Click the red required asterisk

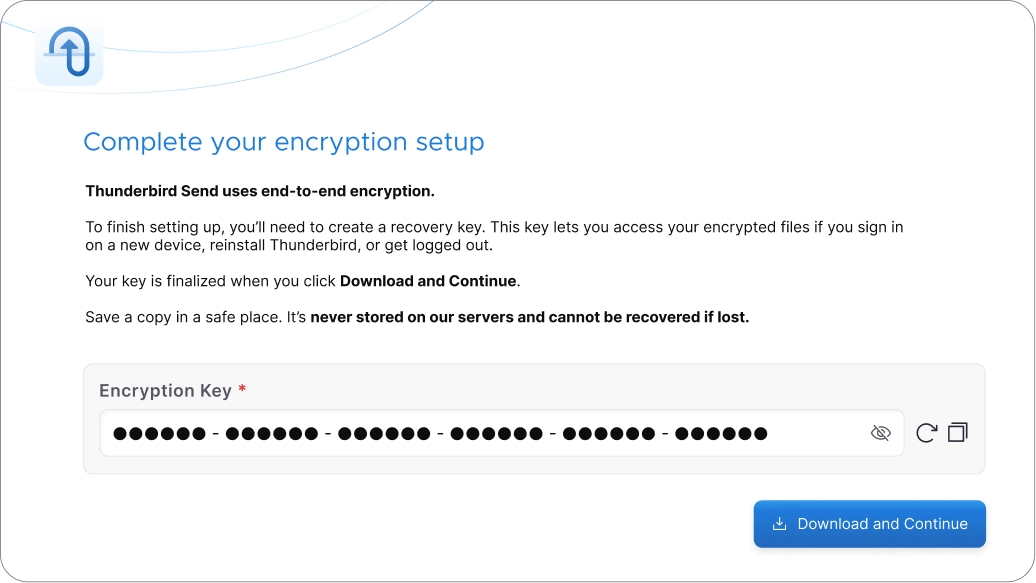[x=242, y=390]
